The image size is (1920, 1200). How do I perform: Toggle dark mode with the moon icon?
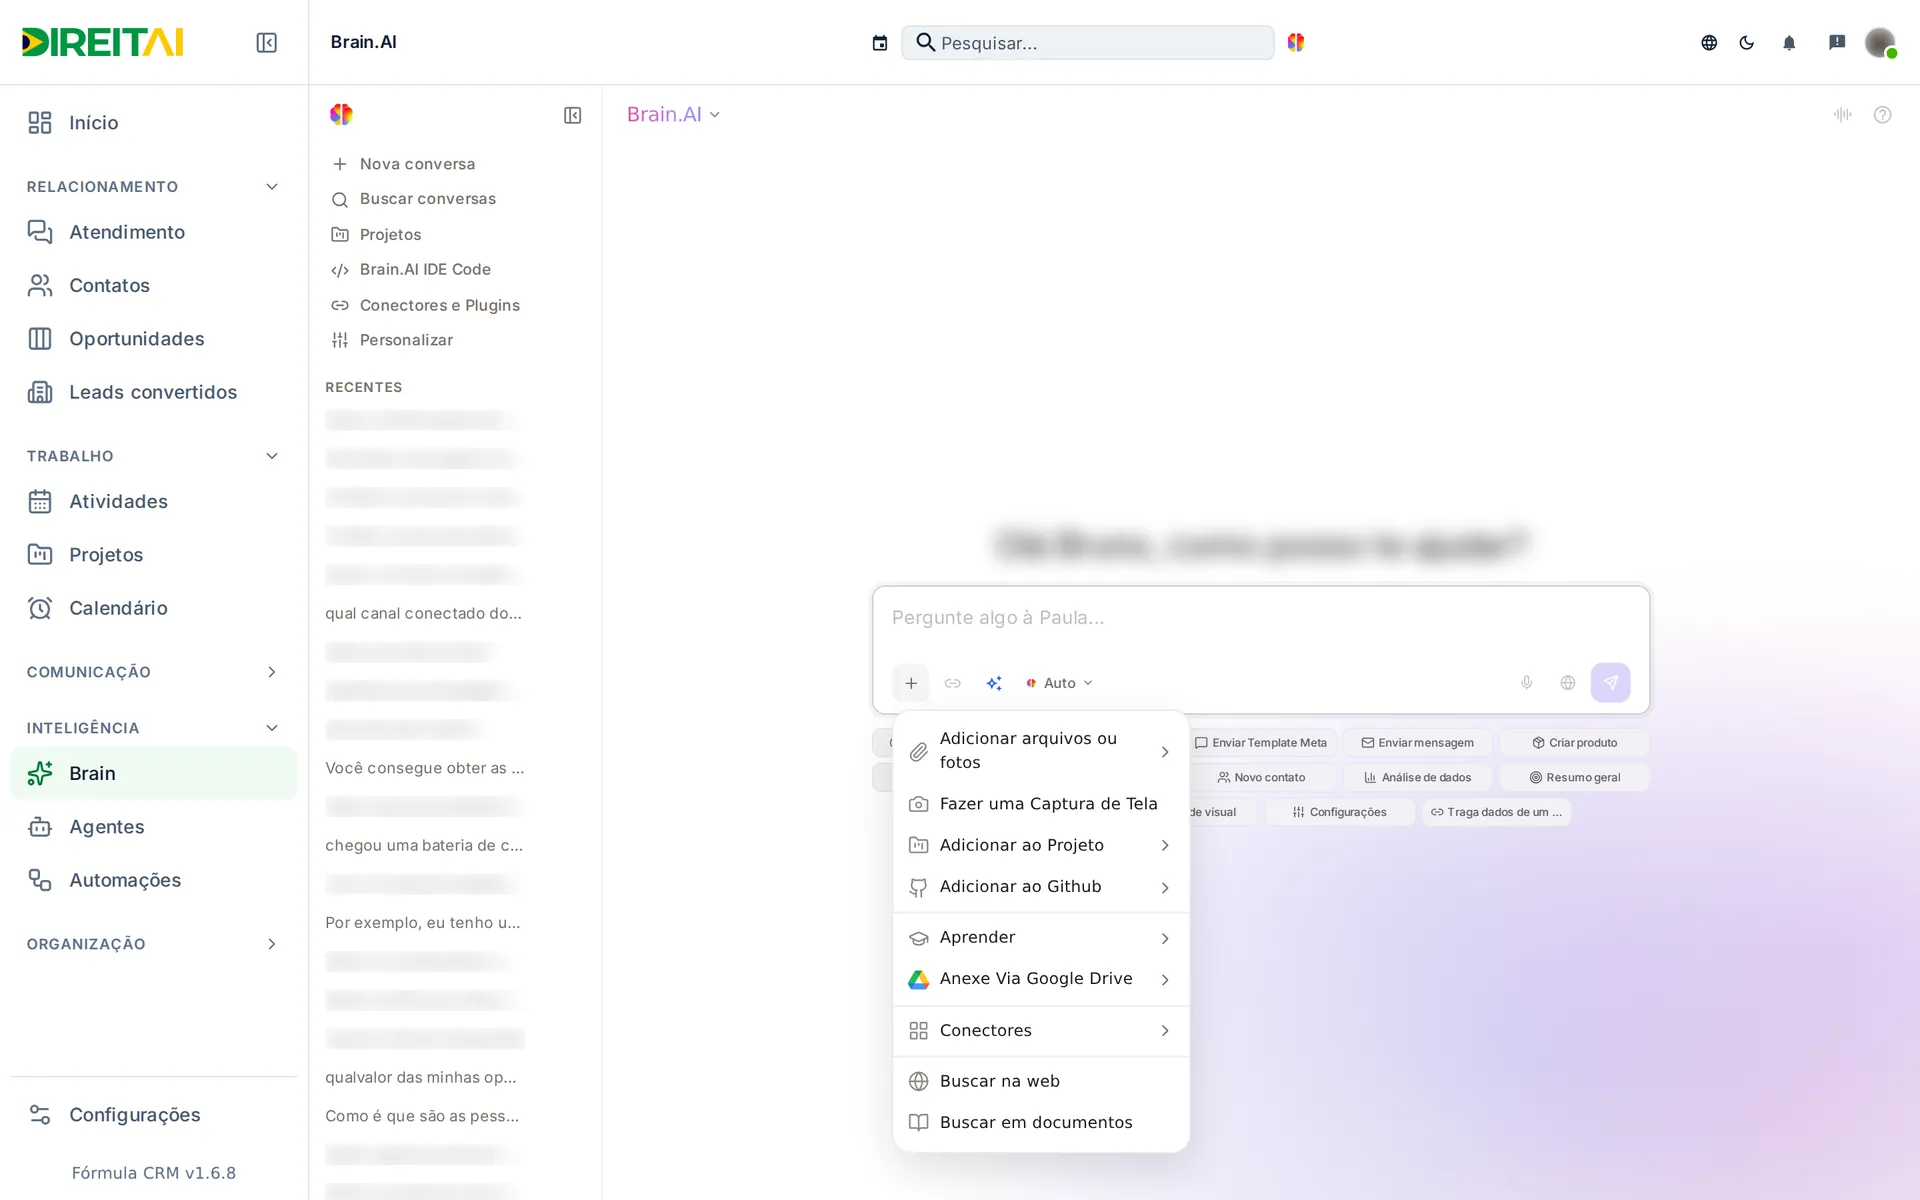pos(1747,42)
